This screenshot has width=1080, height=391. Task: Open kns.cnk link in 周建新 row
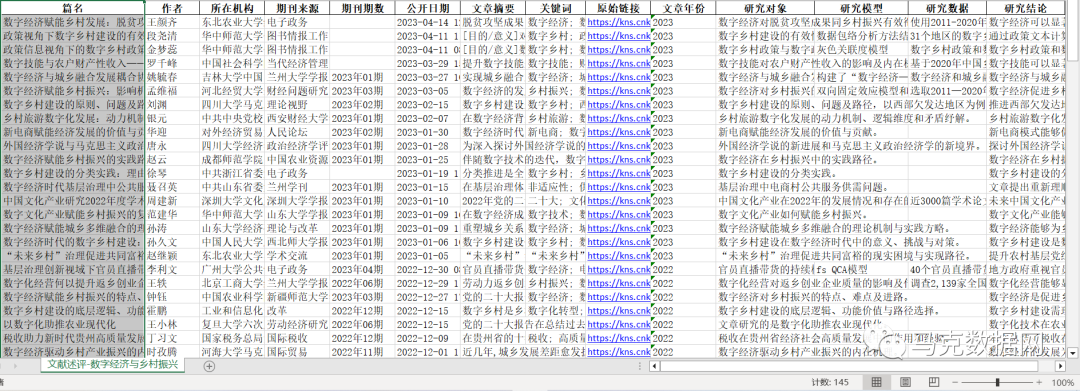pos(618,200)
